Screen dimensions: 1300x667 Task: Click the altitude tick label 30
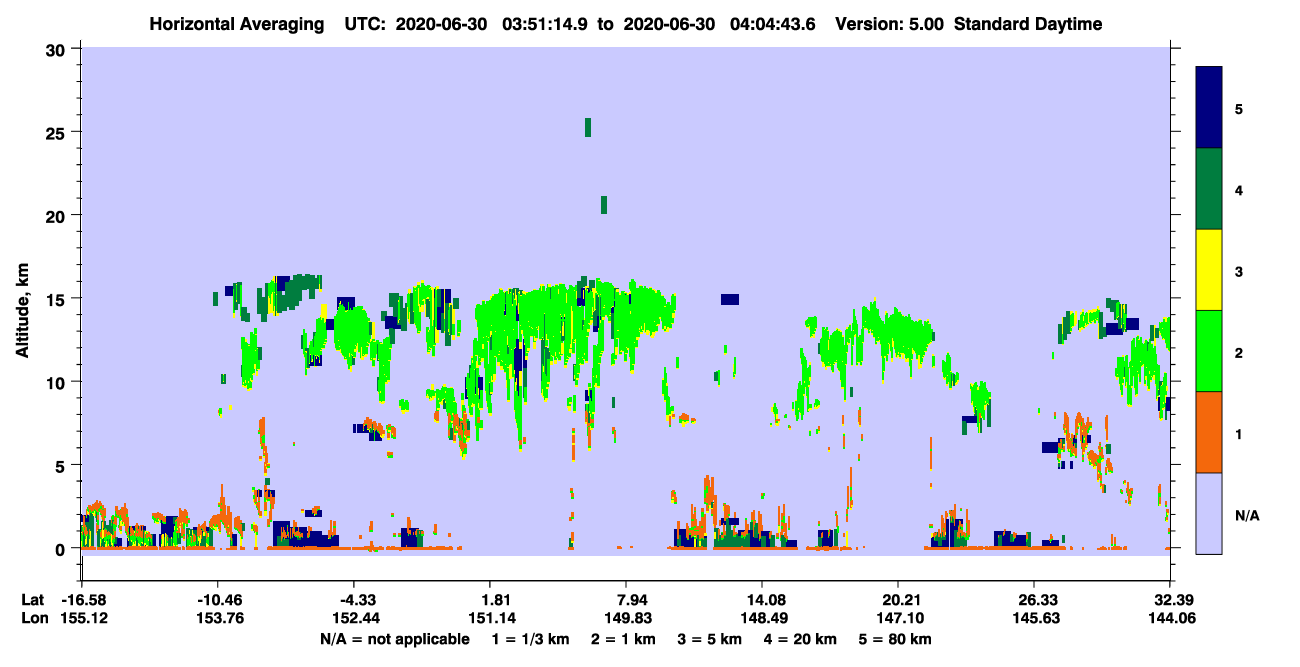57,49
